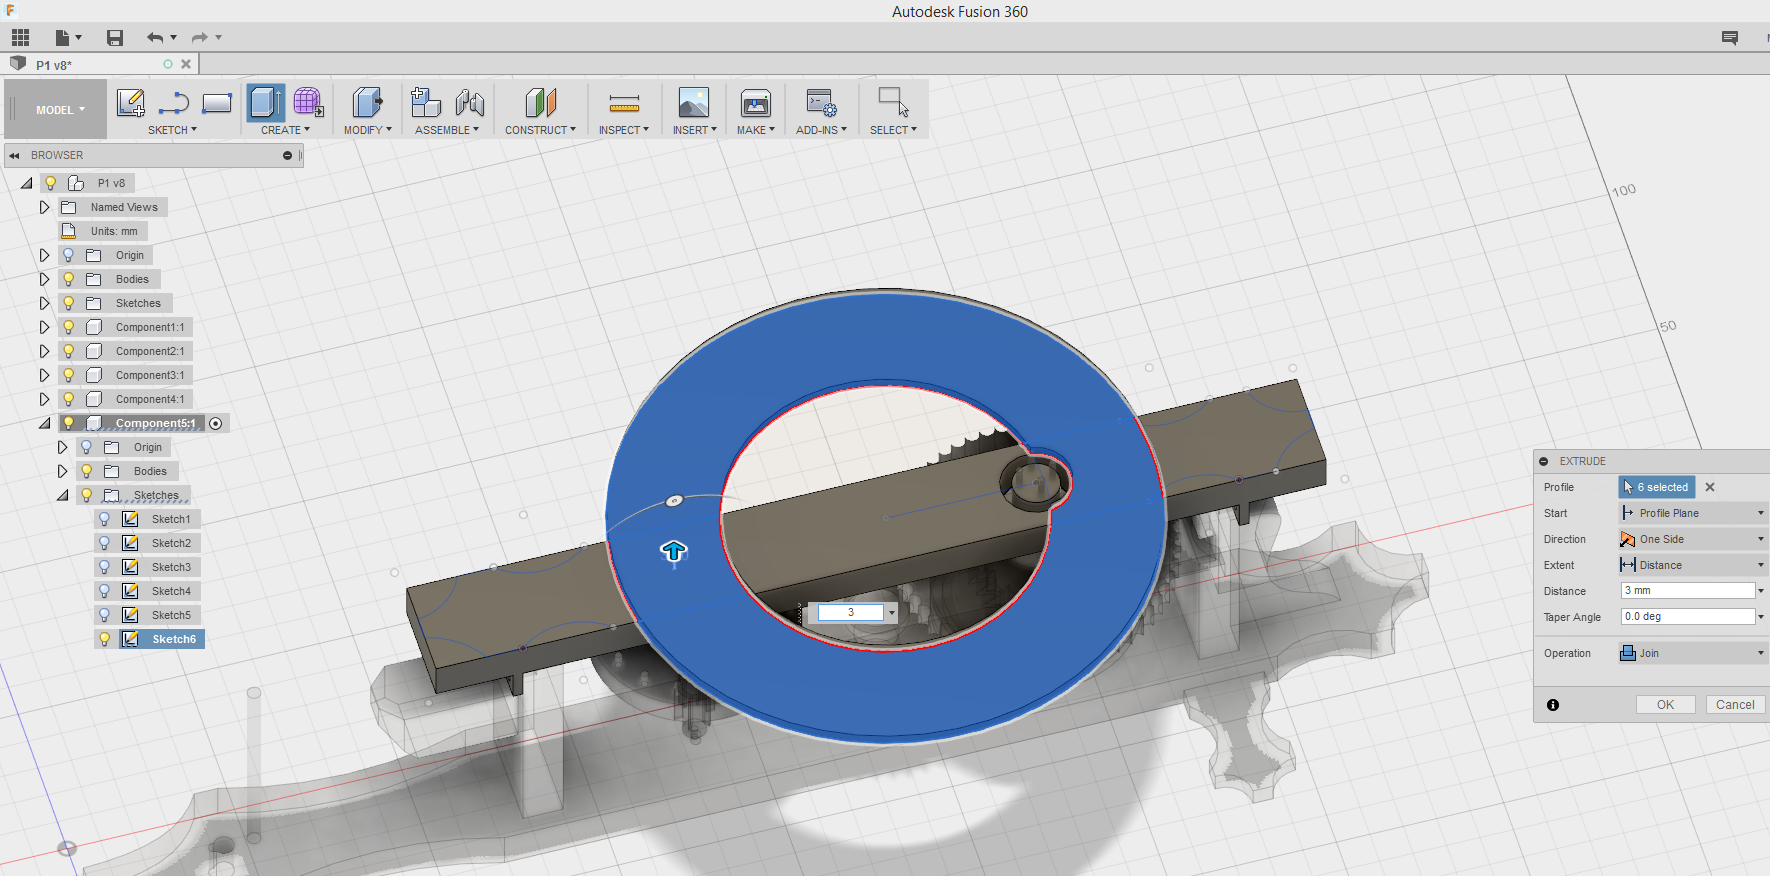The image size is (1770, 876).
Task: Select the Measure inspect icon
Action: (x=624, y=103)
